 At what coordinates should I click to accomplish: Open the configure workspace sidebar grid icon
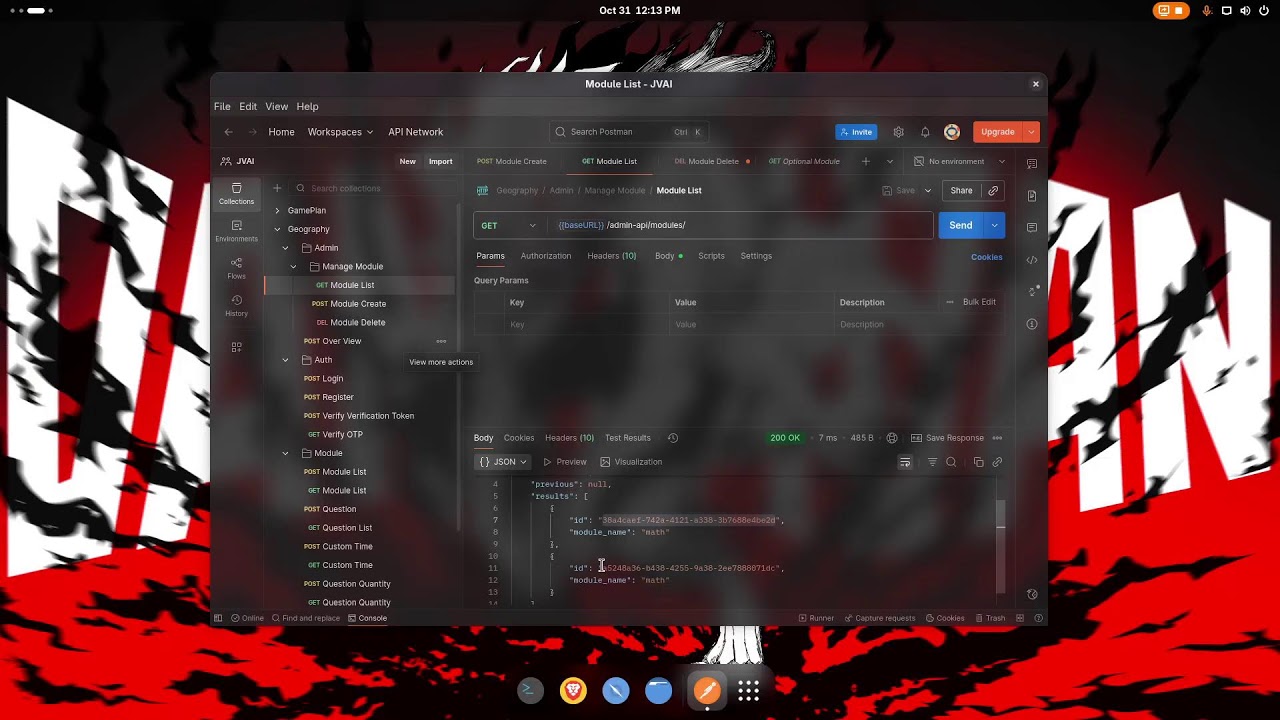point(237,347)
